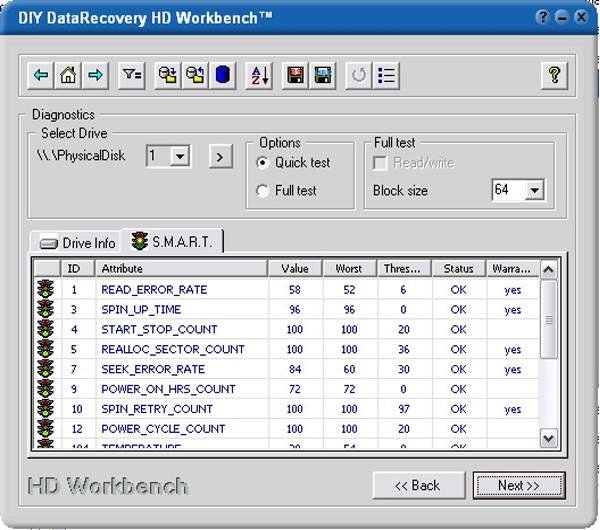The image size is (600, 530).
Task: Select the POWER_ON_HRS_COUNT attribute text
Action: click(168, 389)
